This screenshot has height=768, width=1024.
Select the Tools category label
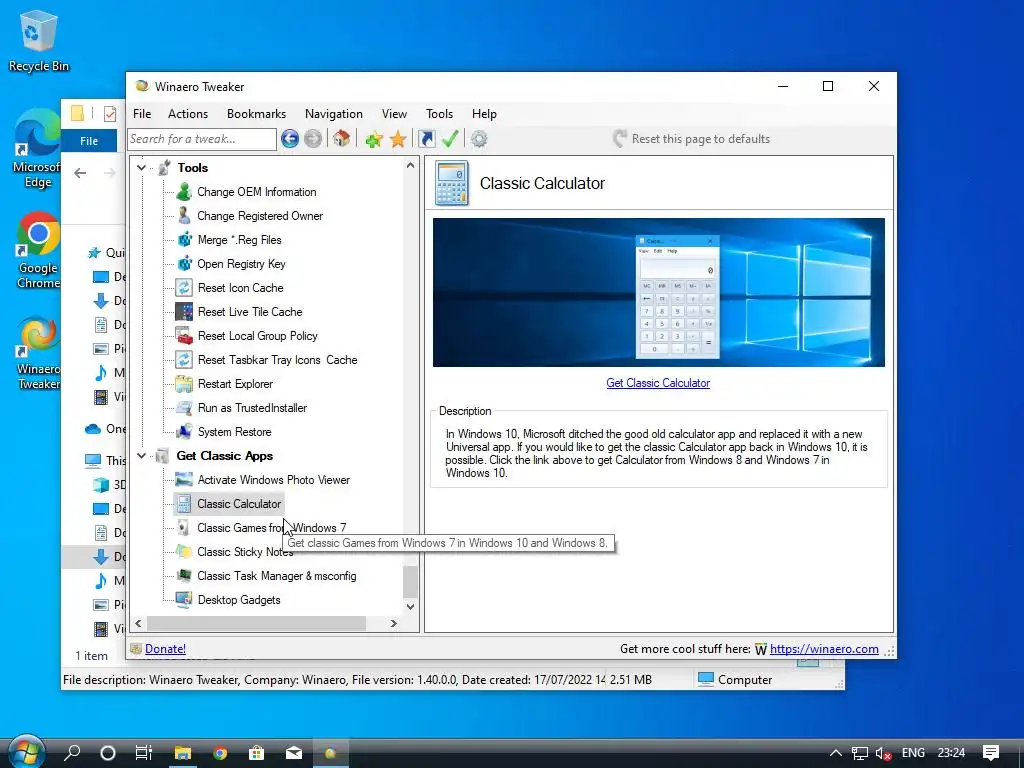193,168
